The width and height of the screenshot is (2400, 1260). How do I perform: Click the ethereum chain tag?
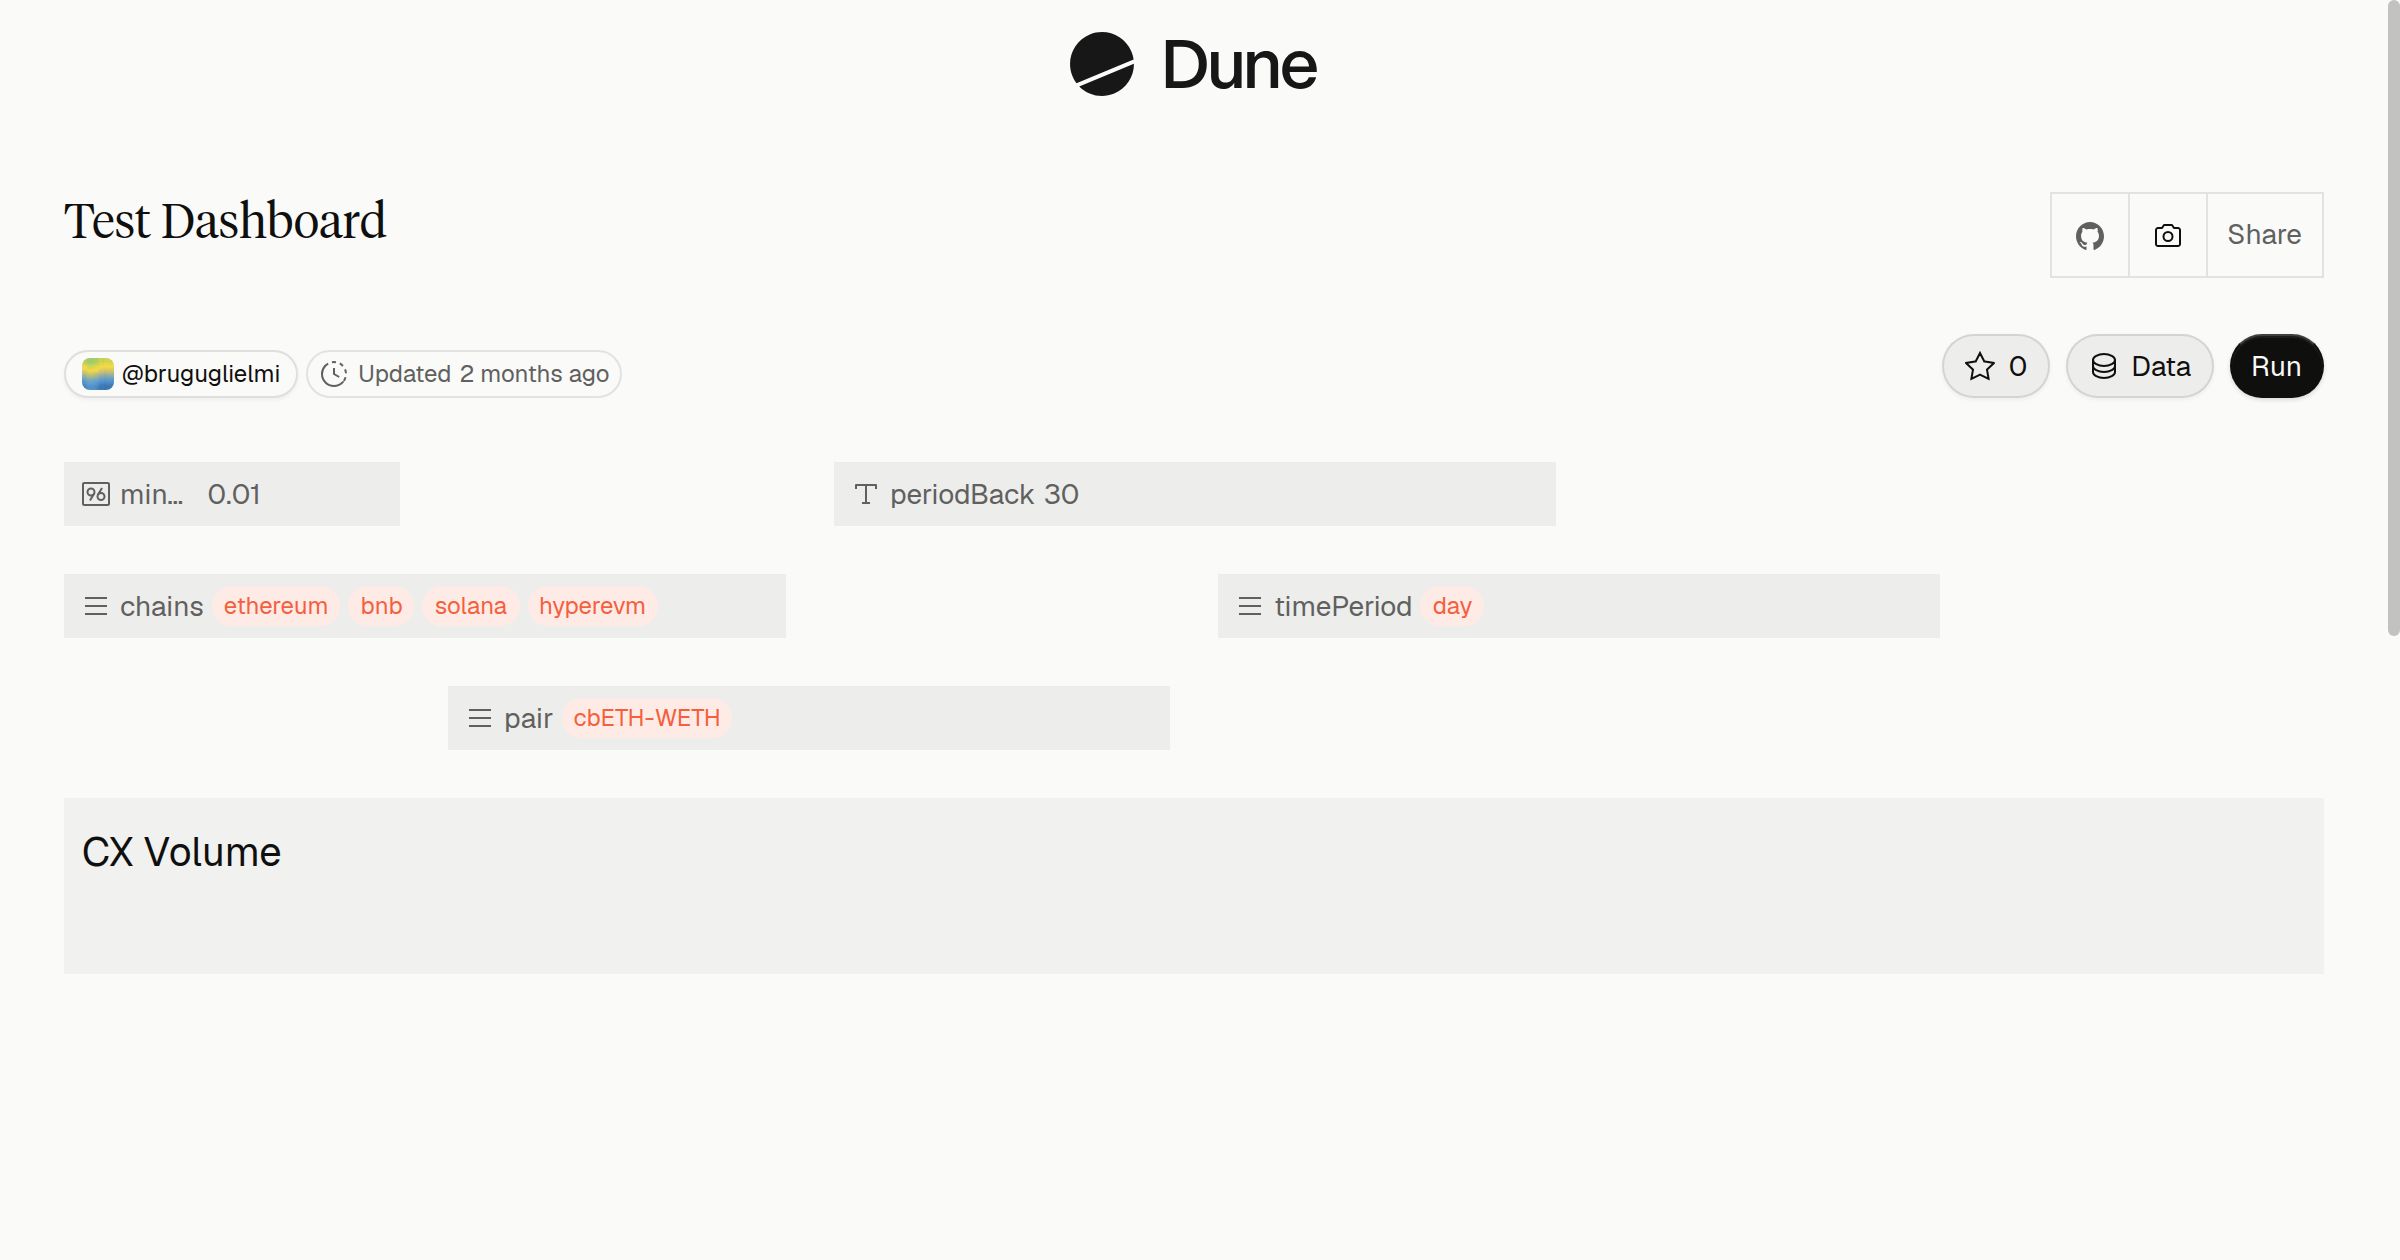click(276, 606)
